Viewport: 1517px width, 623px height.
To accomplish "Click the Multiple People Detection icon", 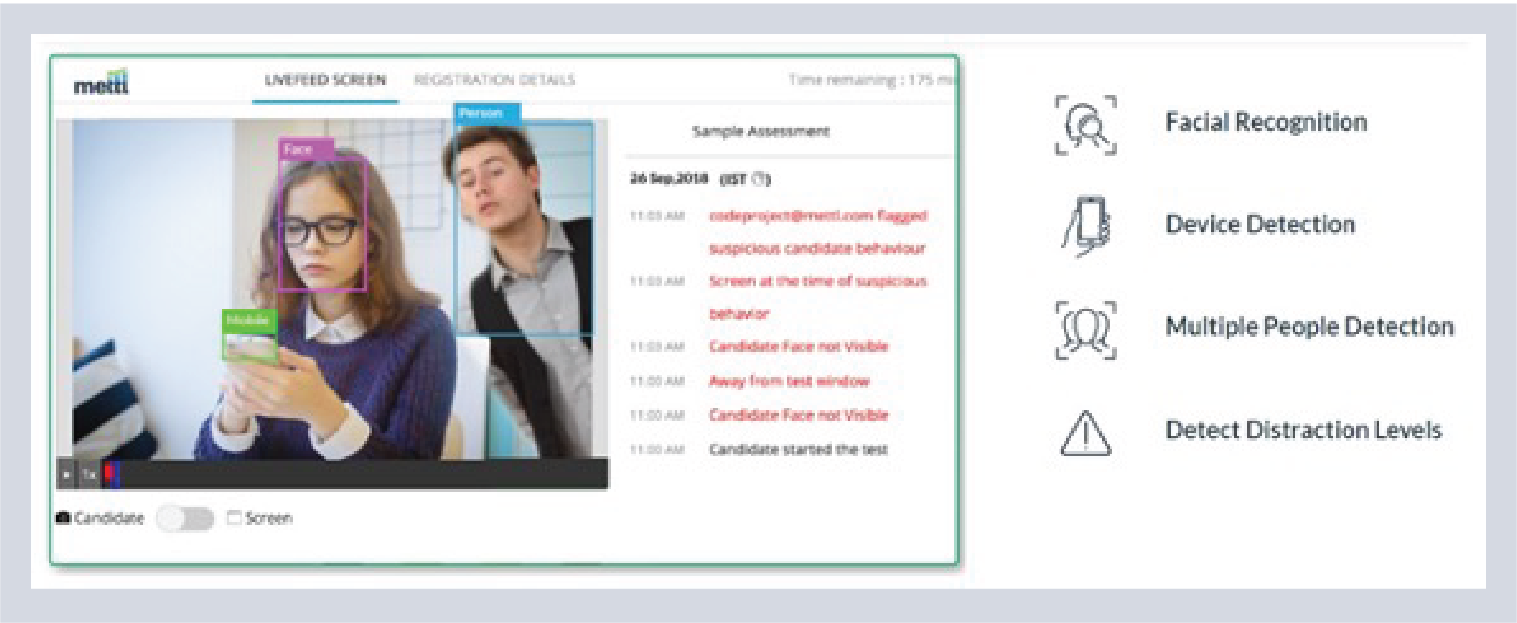I will [x=1086, y=329].
